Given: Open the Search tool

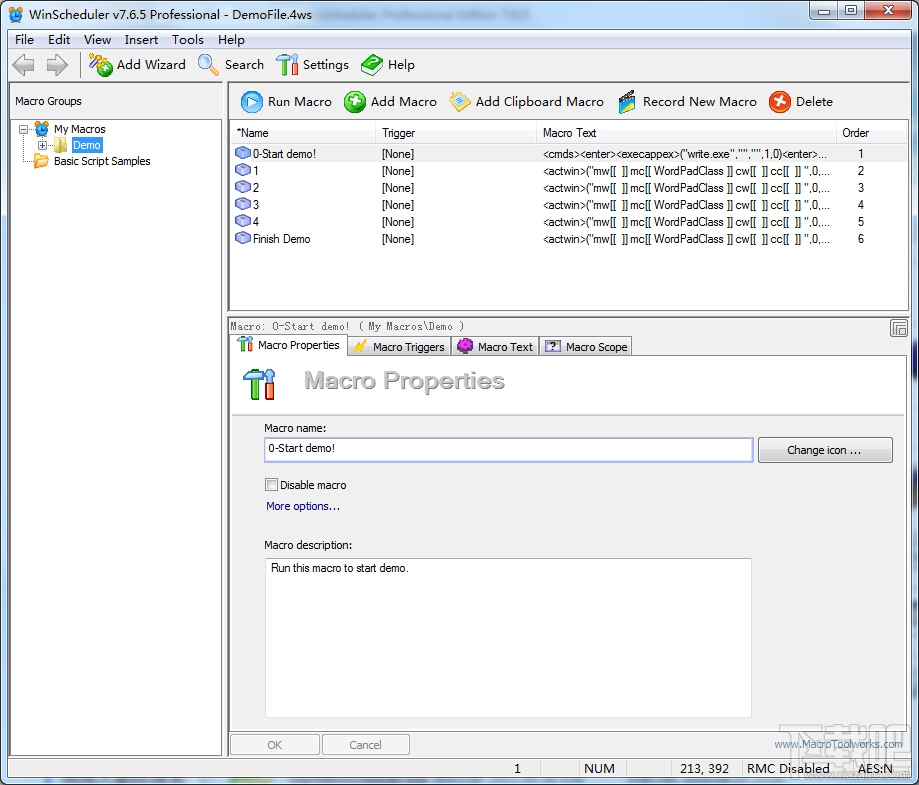Looking at the screenshot, I should [x=231, y=64].
